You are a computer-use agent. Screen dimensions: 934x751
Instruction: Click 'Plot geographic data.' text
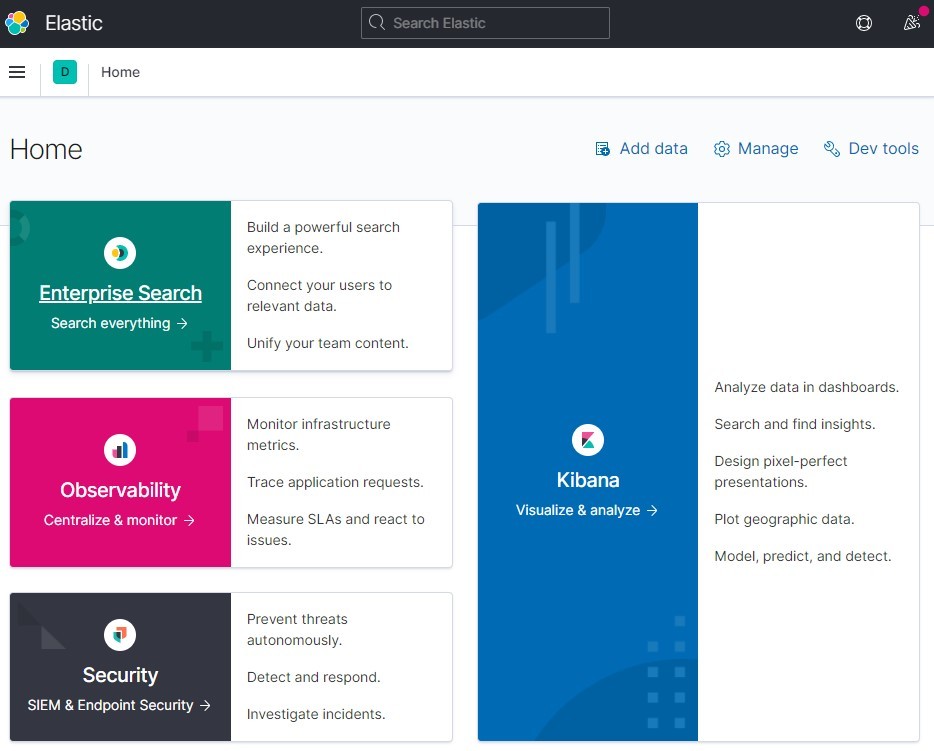tap(784, 519)
